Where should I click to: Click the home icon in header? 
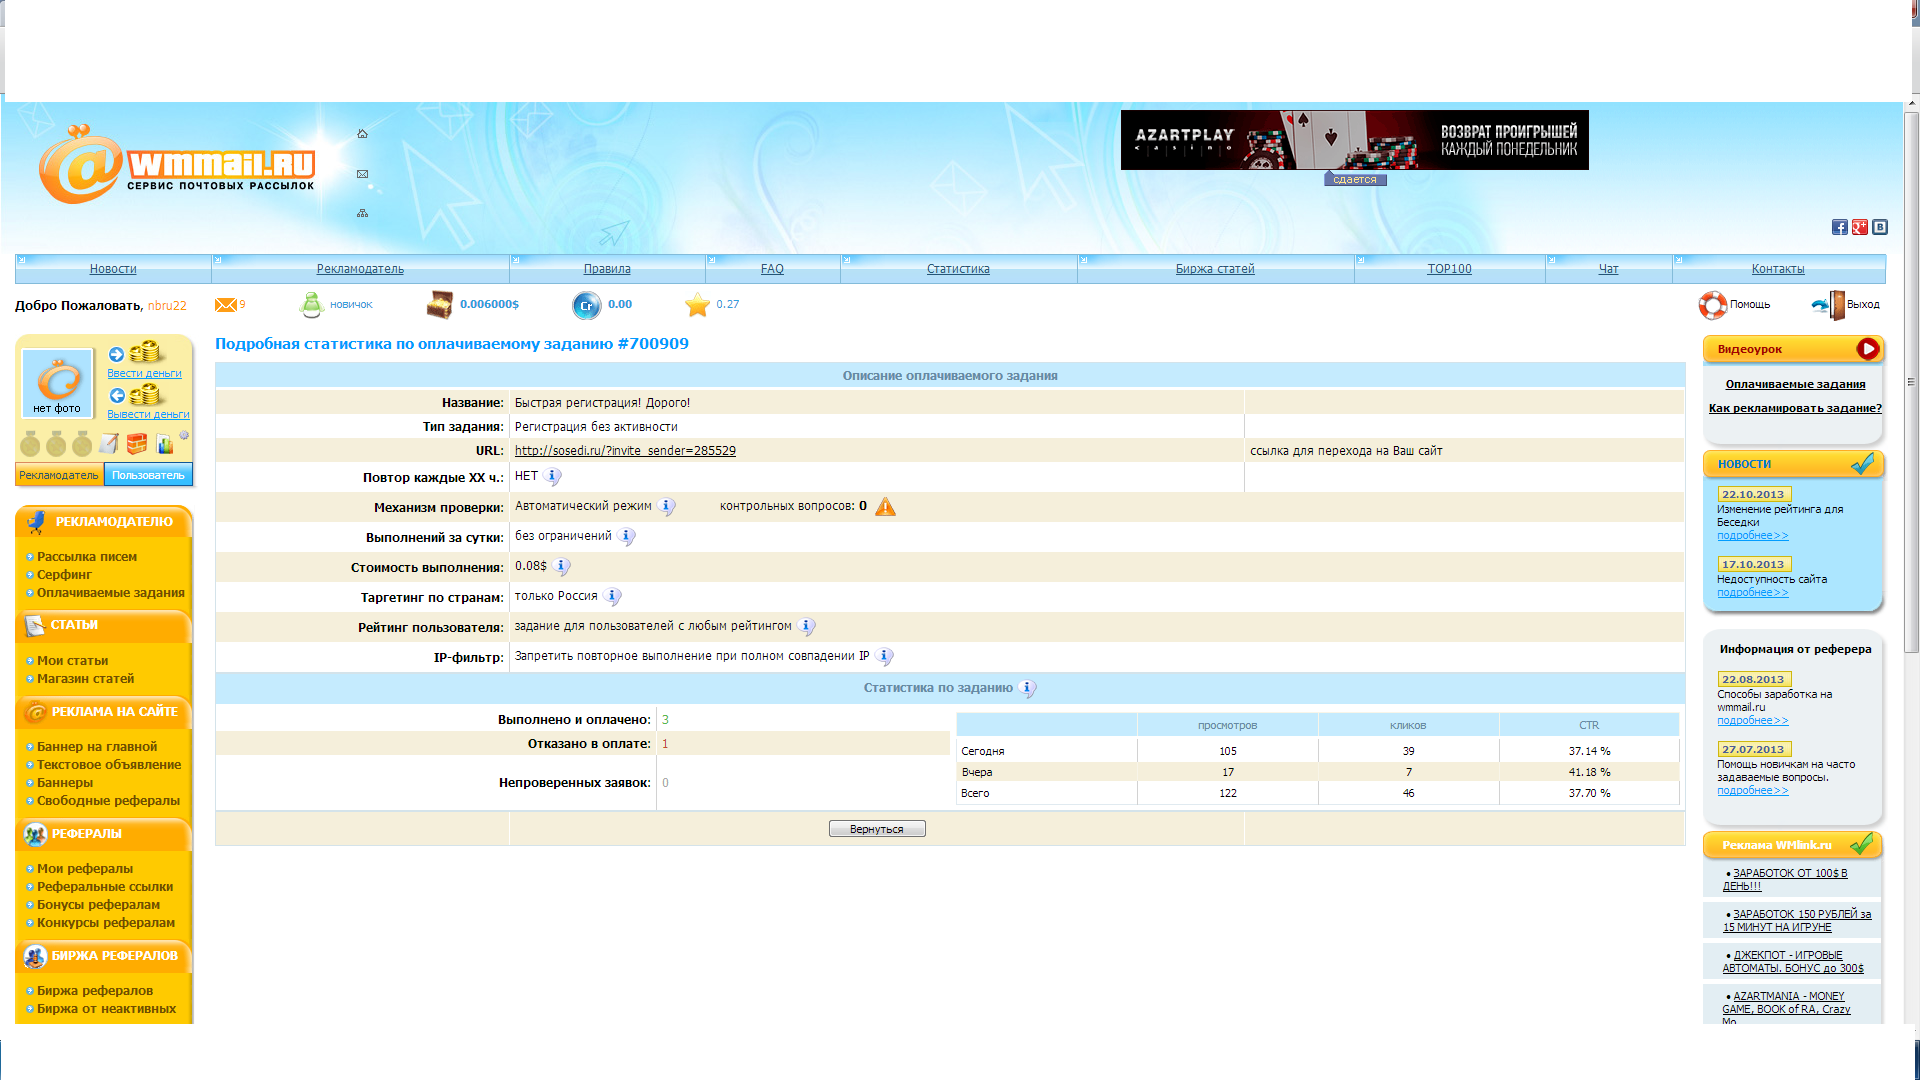tap(362, 134)
